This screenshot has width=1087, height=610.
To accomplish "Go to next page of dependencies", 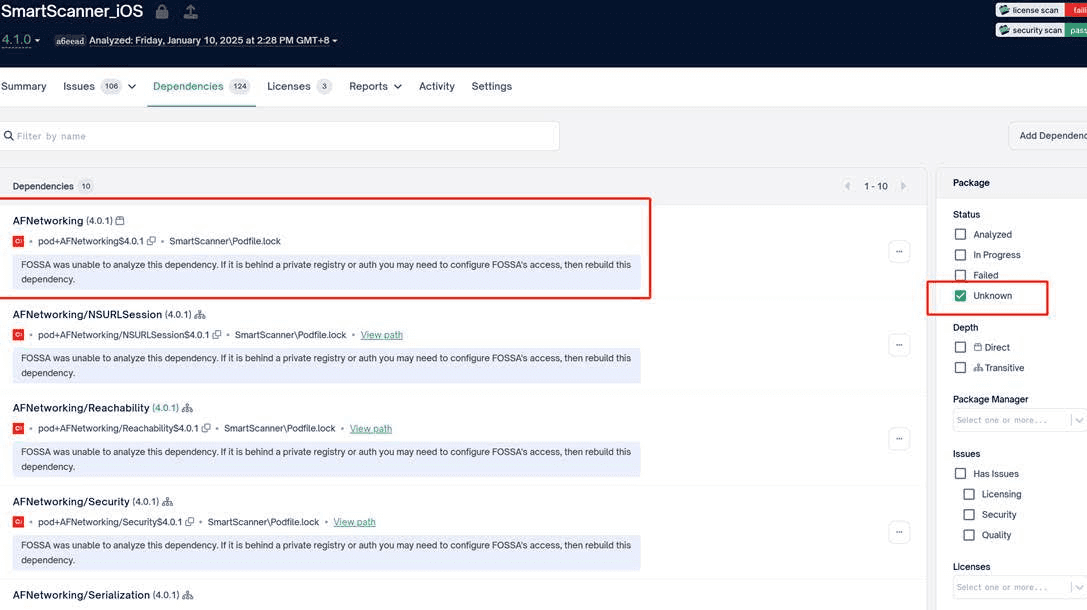I will point(903,186).
